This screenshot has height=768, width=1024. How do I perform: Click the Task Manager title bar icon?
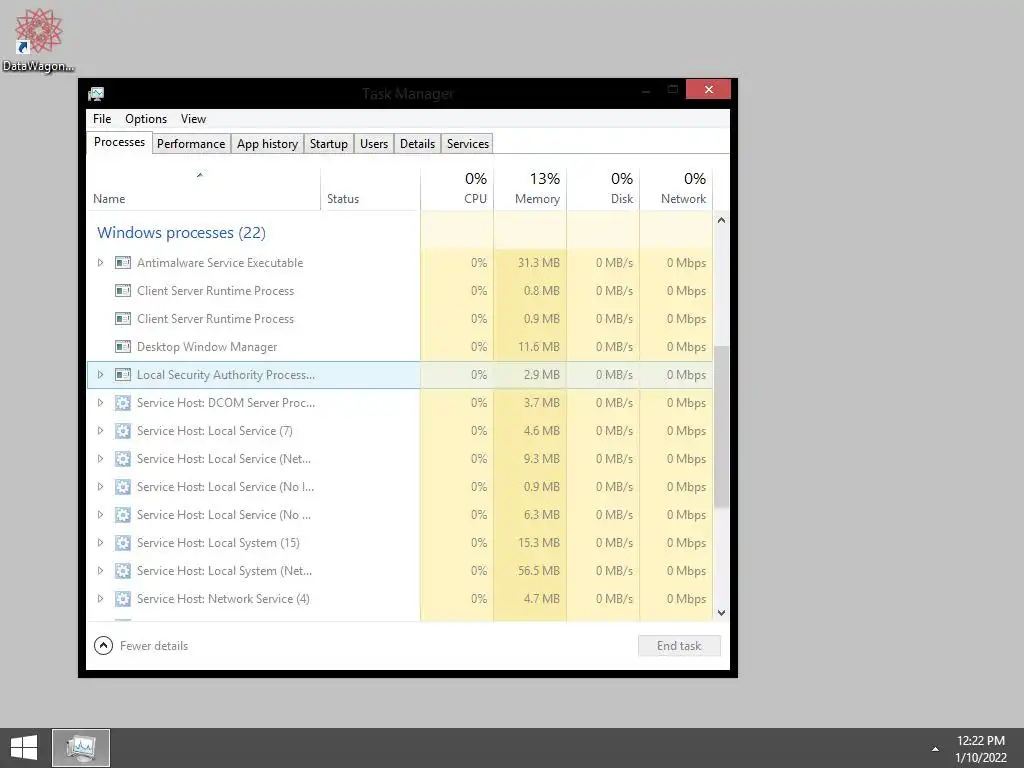(96, 94)
